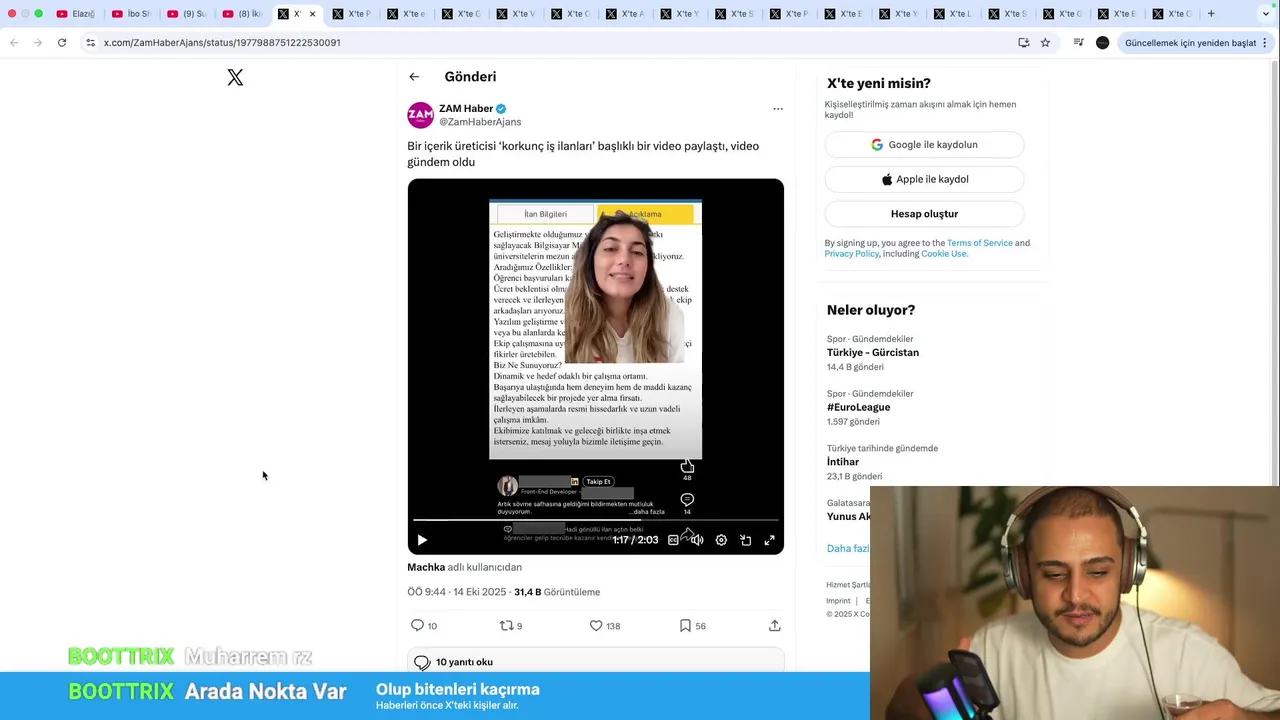Click the install/cast icon in address bar
The image size is (1280, 720).
(1023, 43)
